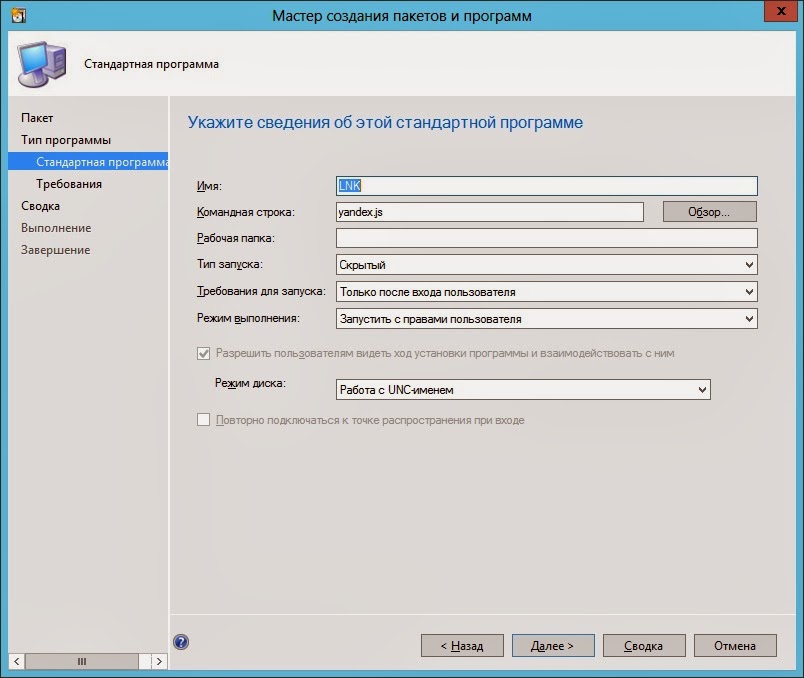Click the Командная строка field with yandex.js
The height and width of the screenshot is (678, 804).
pyautogui.click(x=490, y=212)
